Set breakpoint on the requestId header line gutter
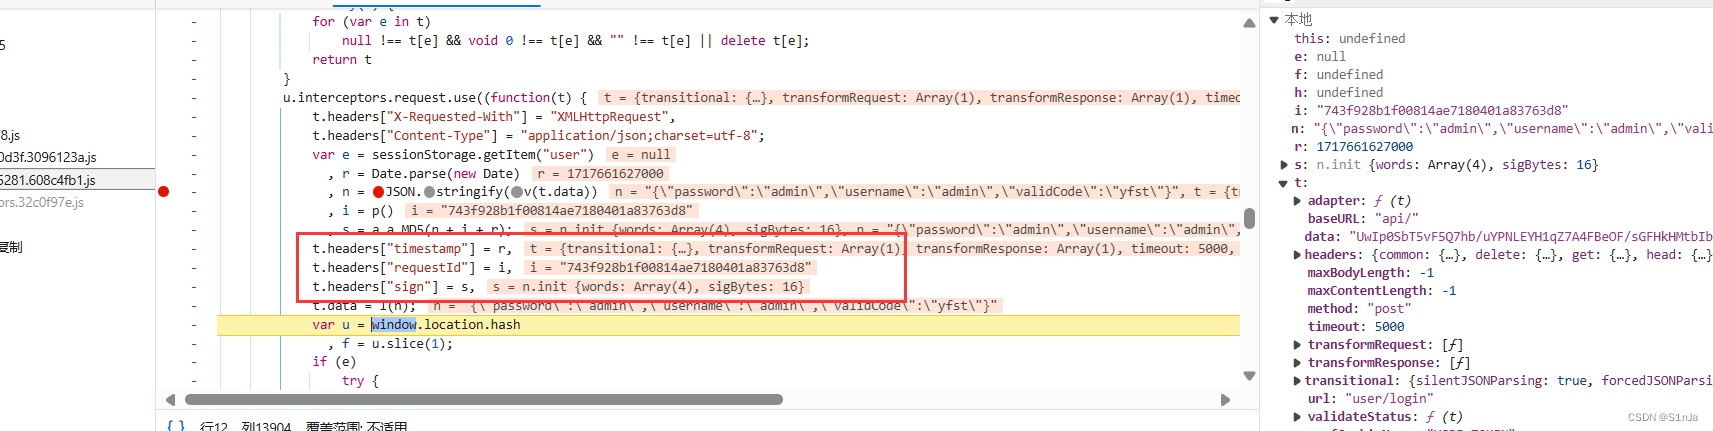Viewport: 1713px width, 431px height. pyautogui.click(x=193, y=268)
